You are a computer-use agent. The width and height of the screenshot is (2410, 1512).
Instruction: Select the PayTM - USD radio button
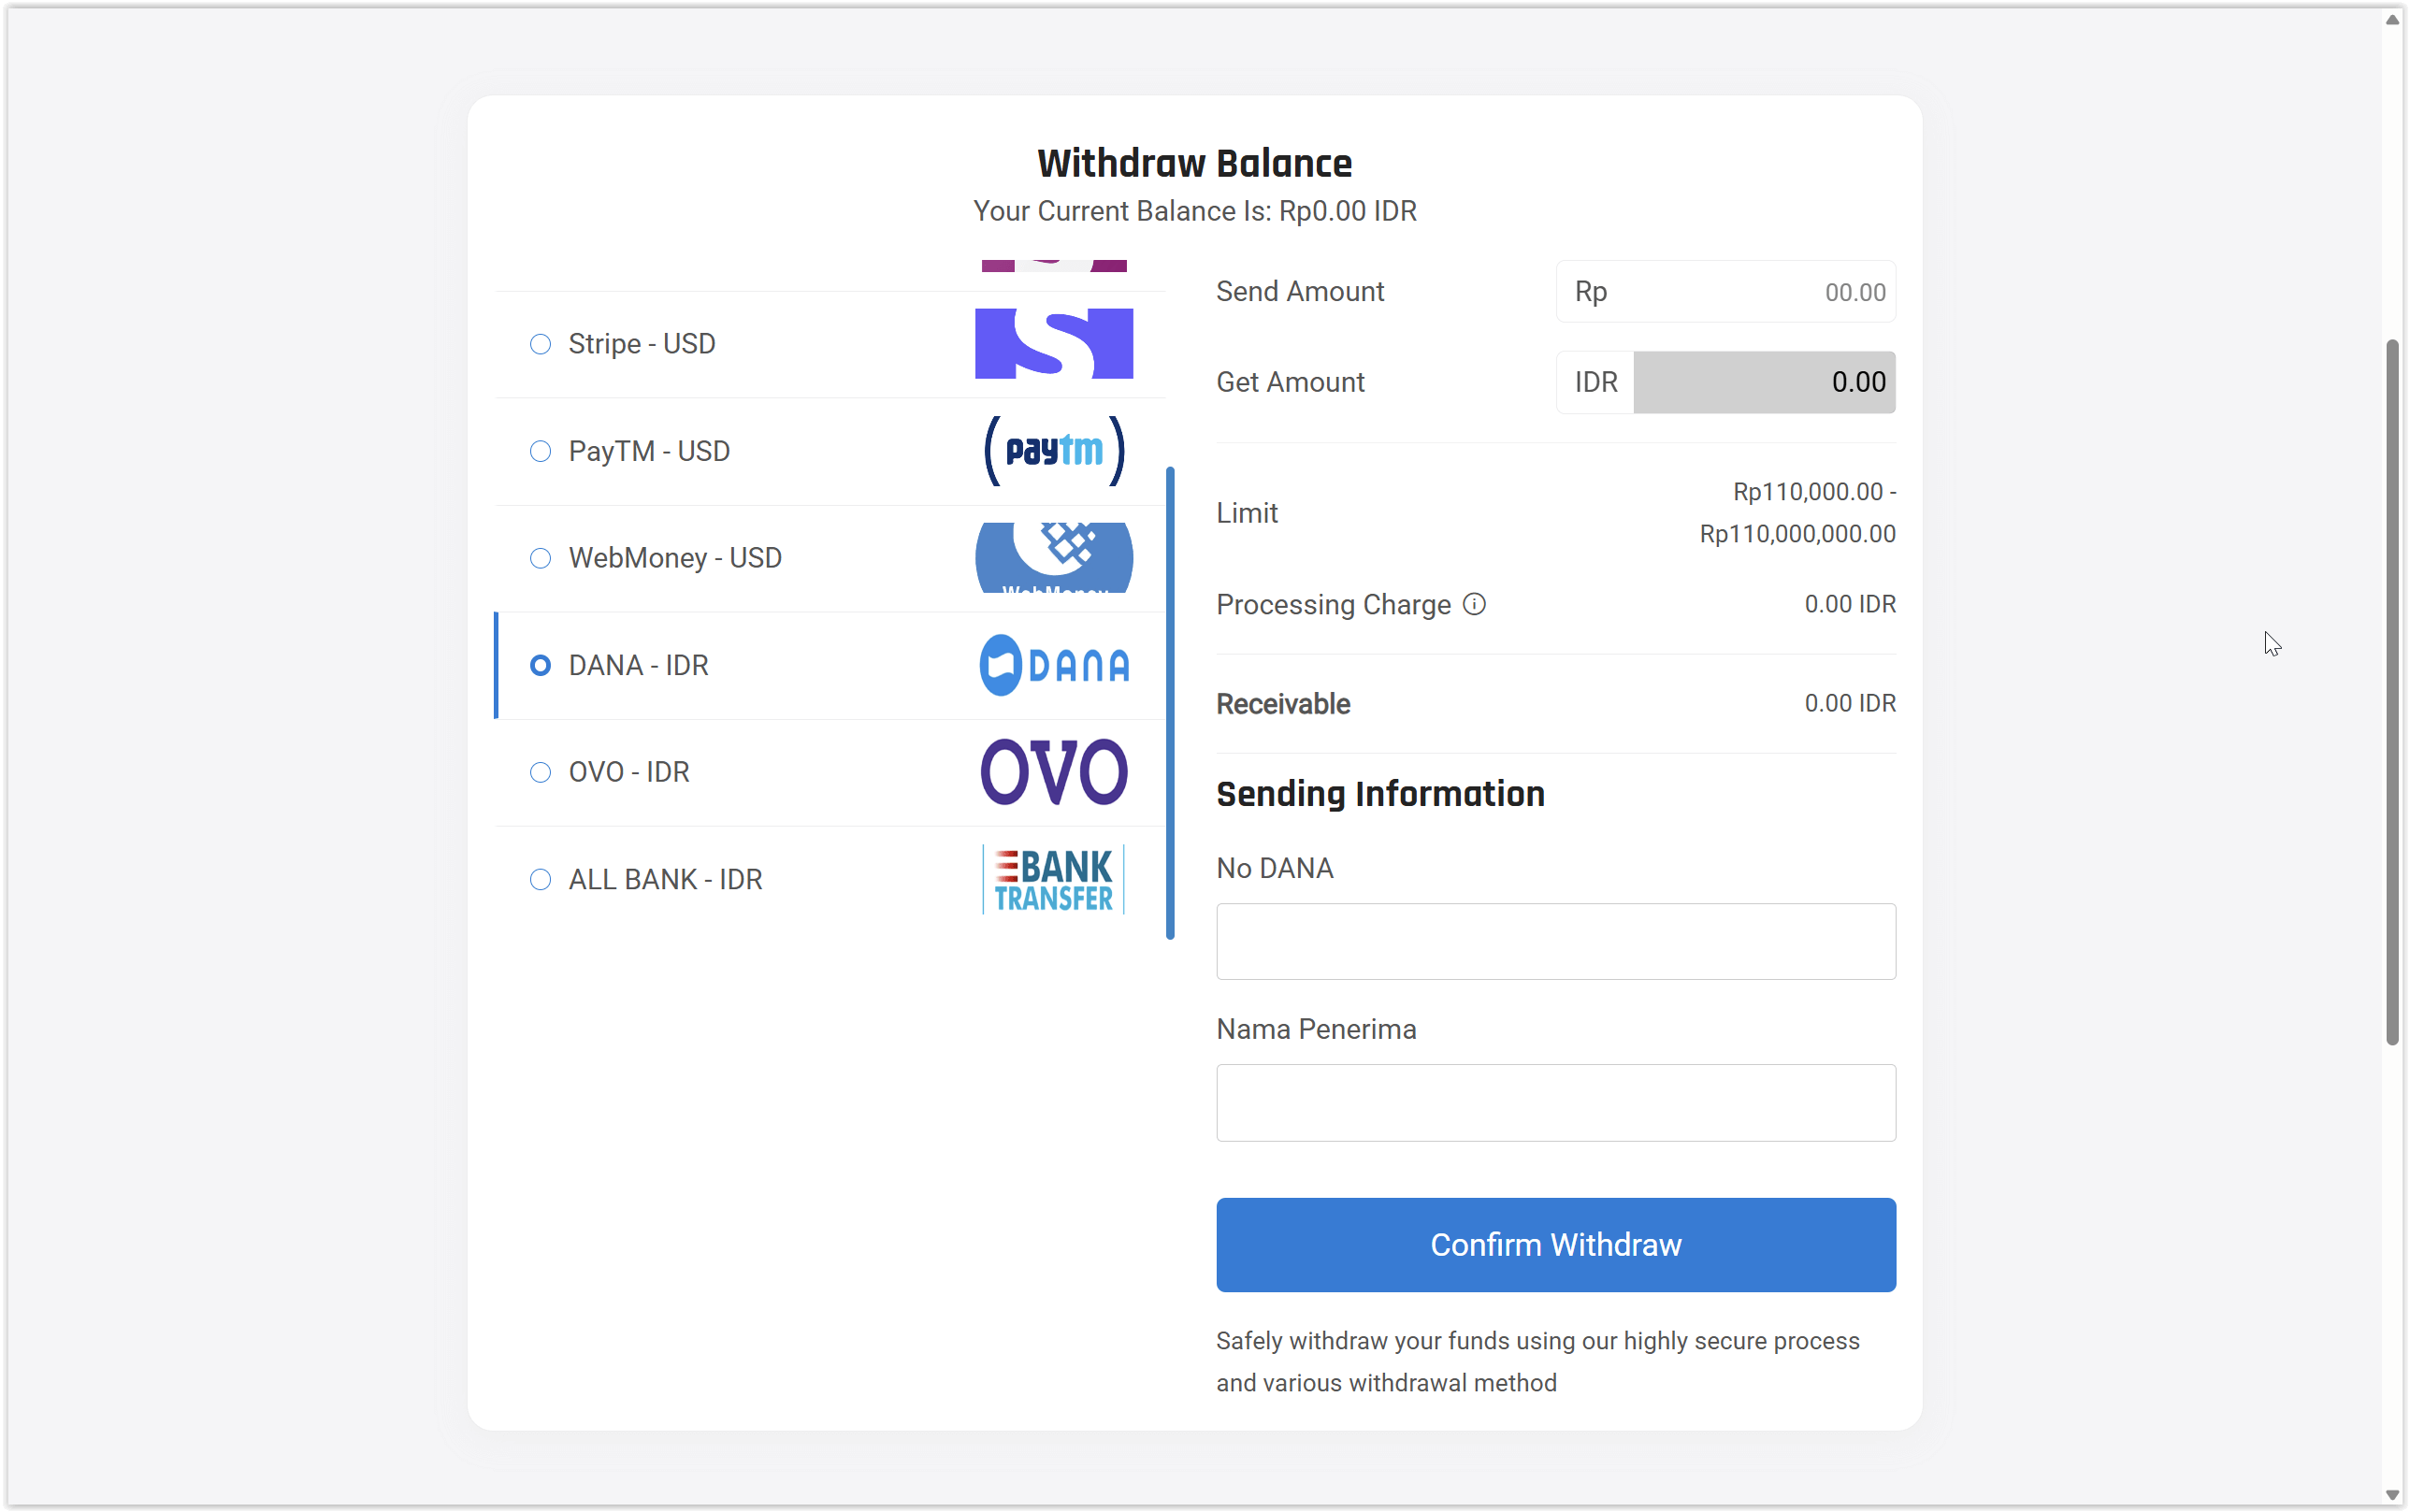pyautogui.click(x=540, y=451)
